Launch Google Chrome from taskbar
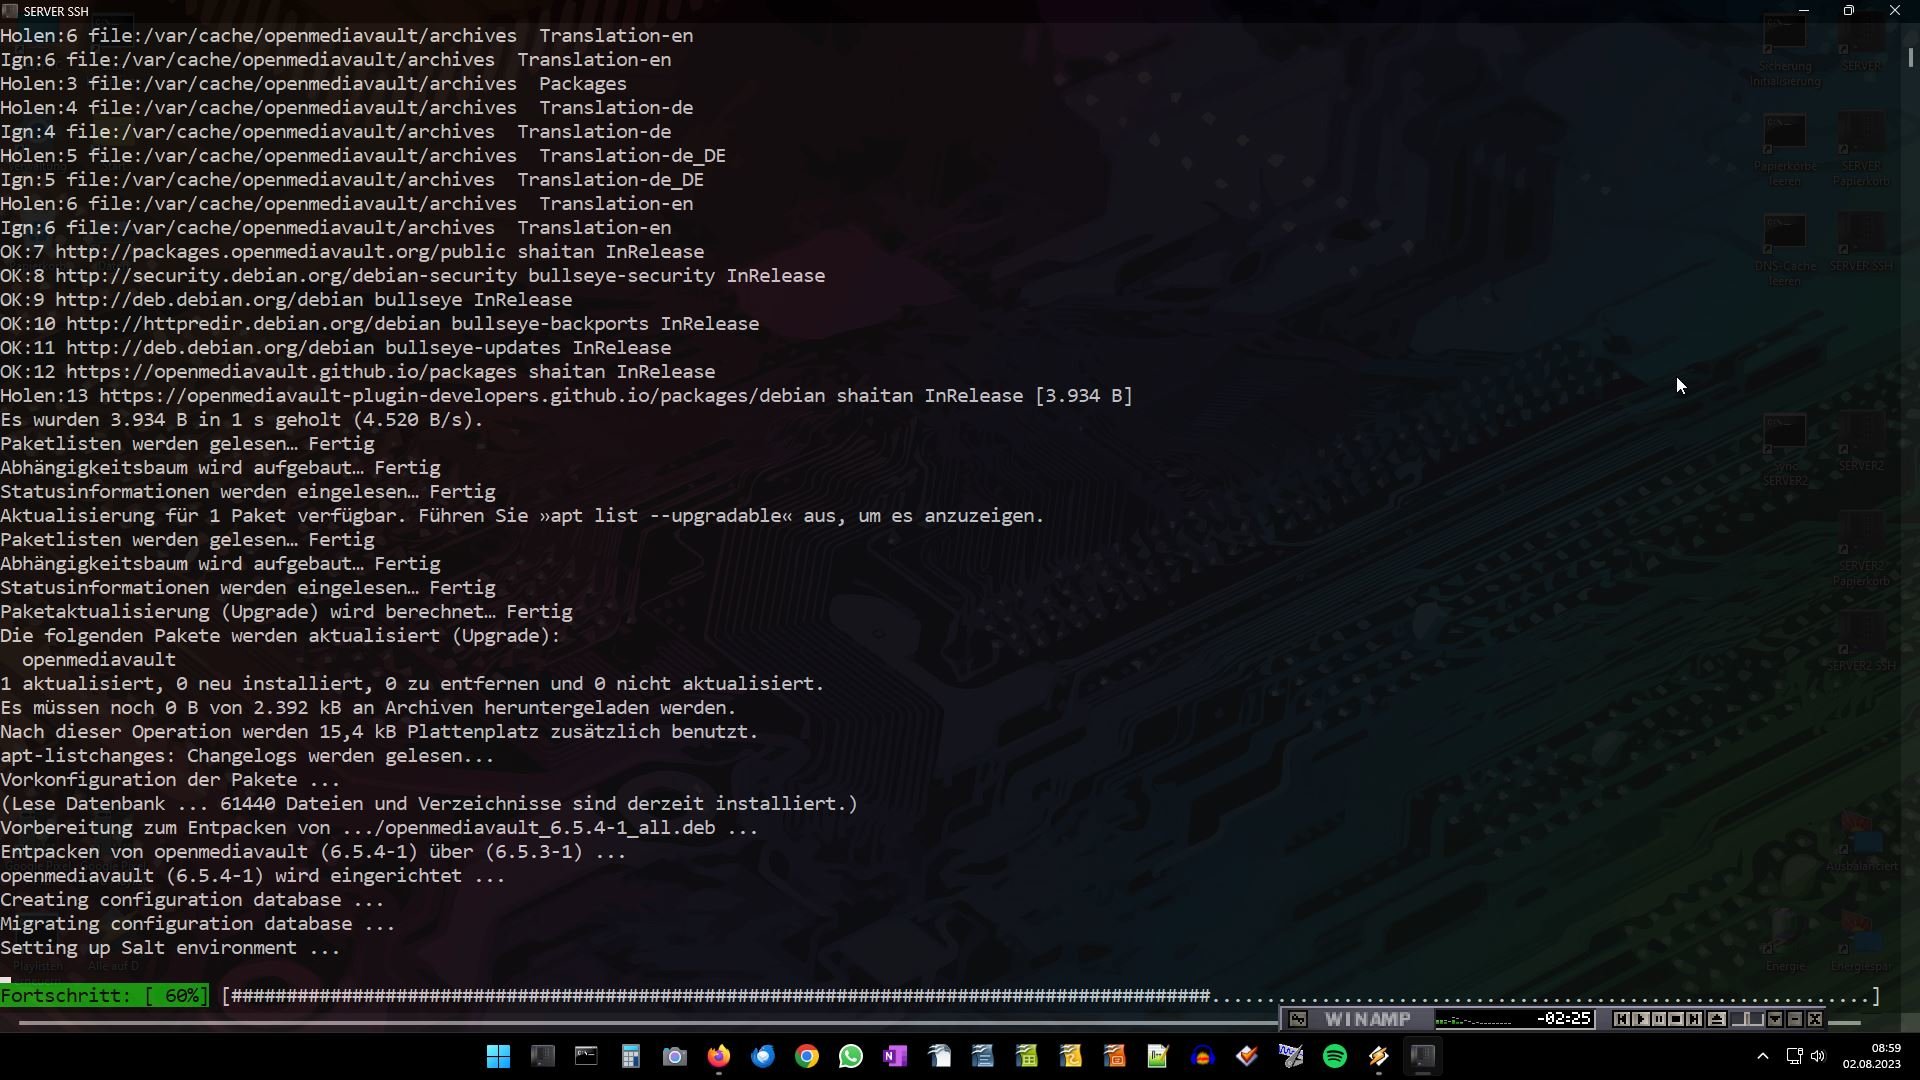The width and height of the screenshot is (1920, 1080). 807,1057
